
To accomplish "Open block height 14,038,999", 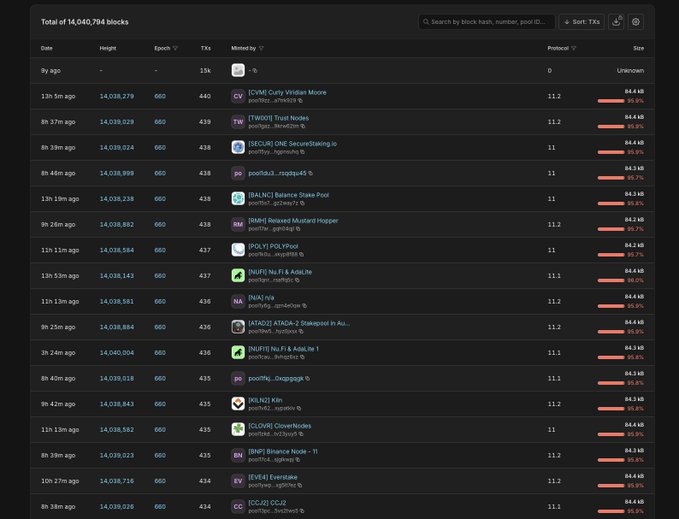I will pos(116,173).
